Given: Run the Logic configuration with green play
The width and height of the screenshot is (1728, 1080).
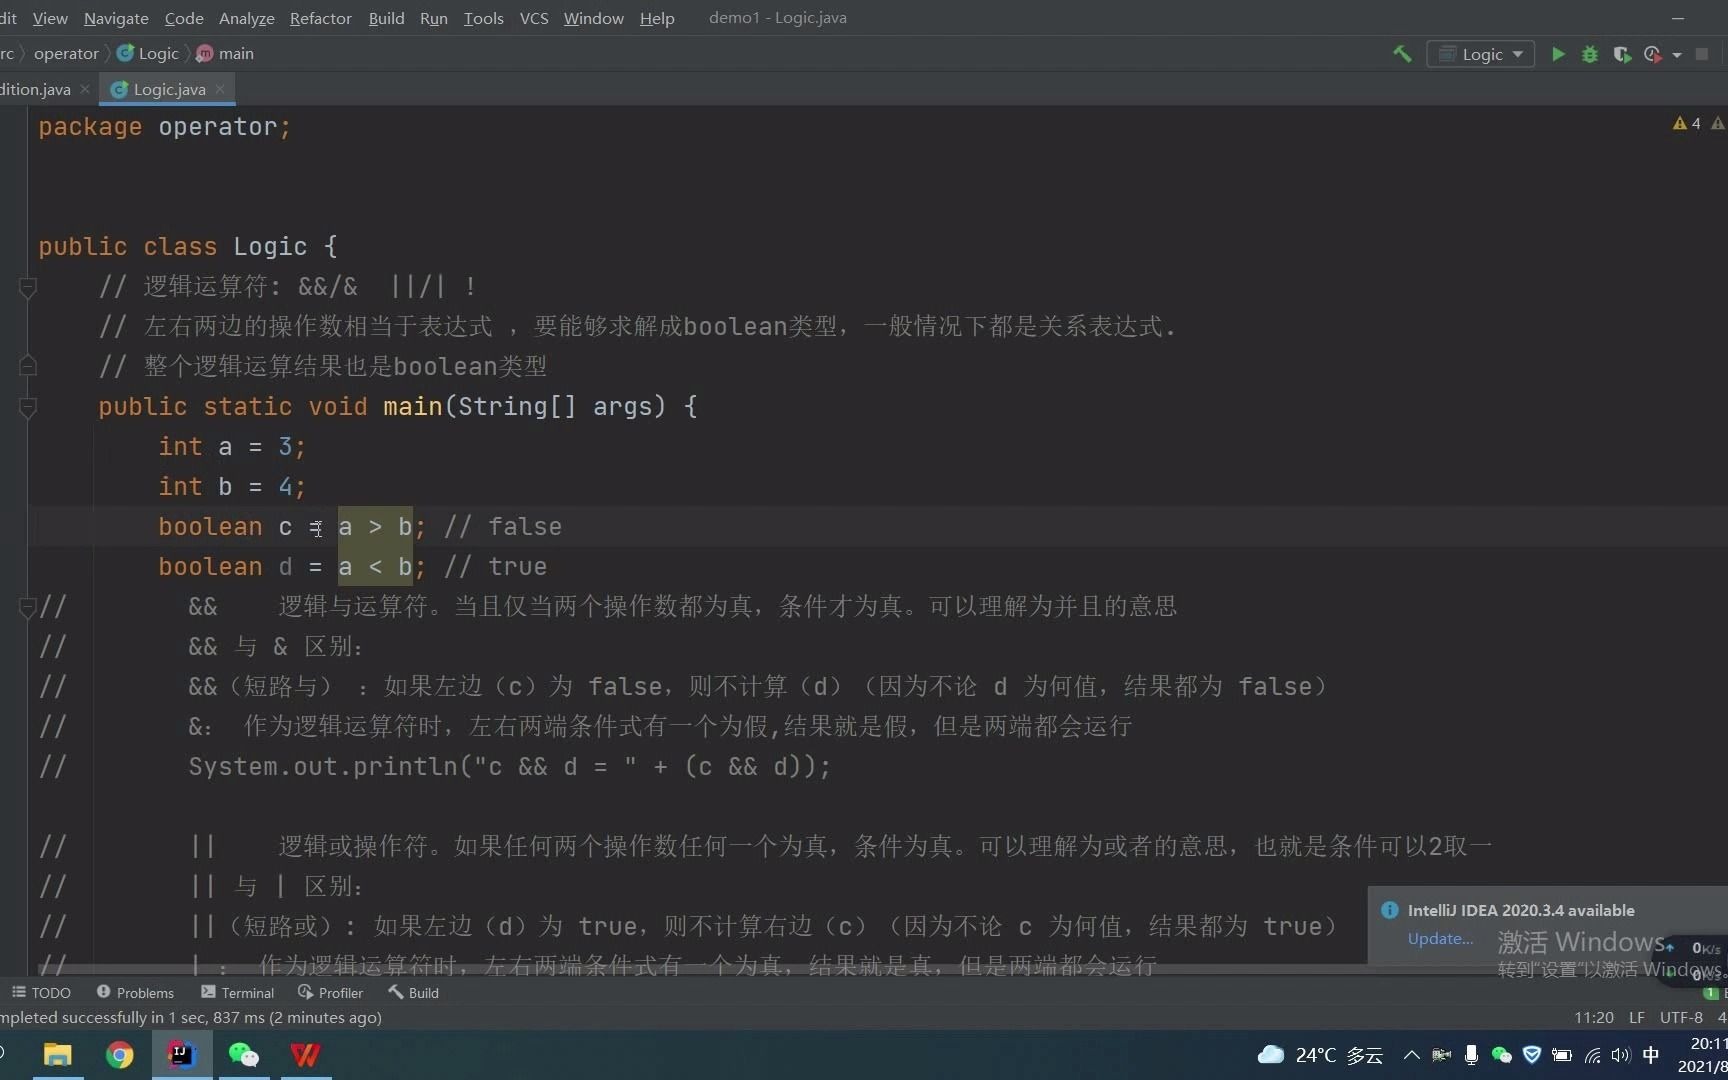Looking at the screenshot, I should [1558, 54].
